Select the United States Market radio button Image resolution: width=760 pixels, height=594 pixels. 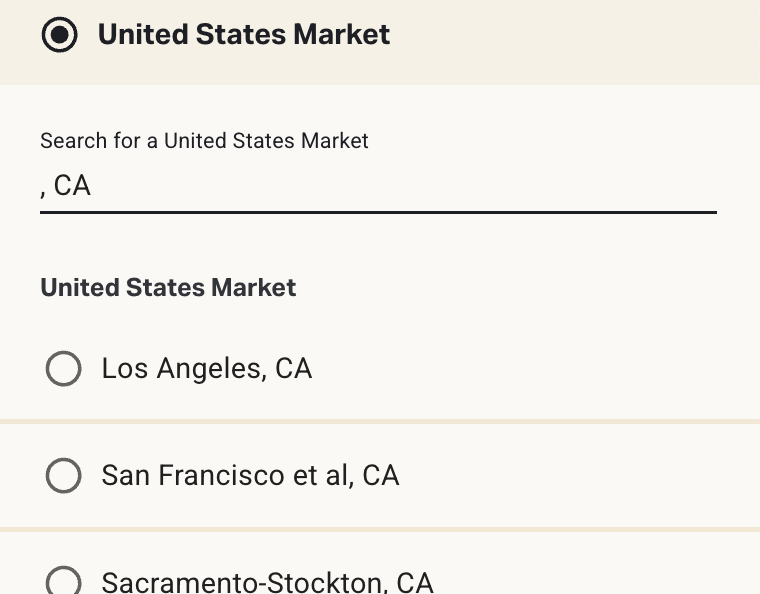tap(60, 35)
